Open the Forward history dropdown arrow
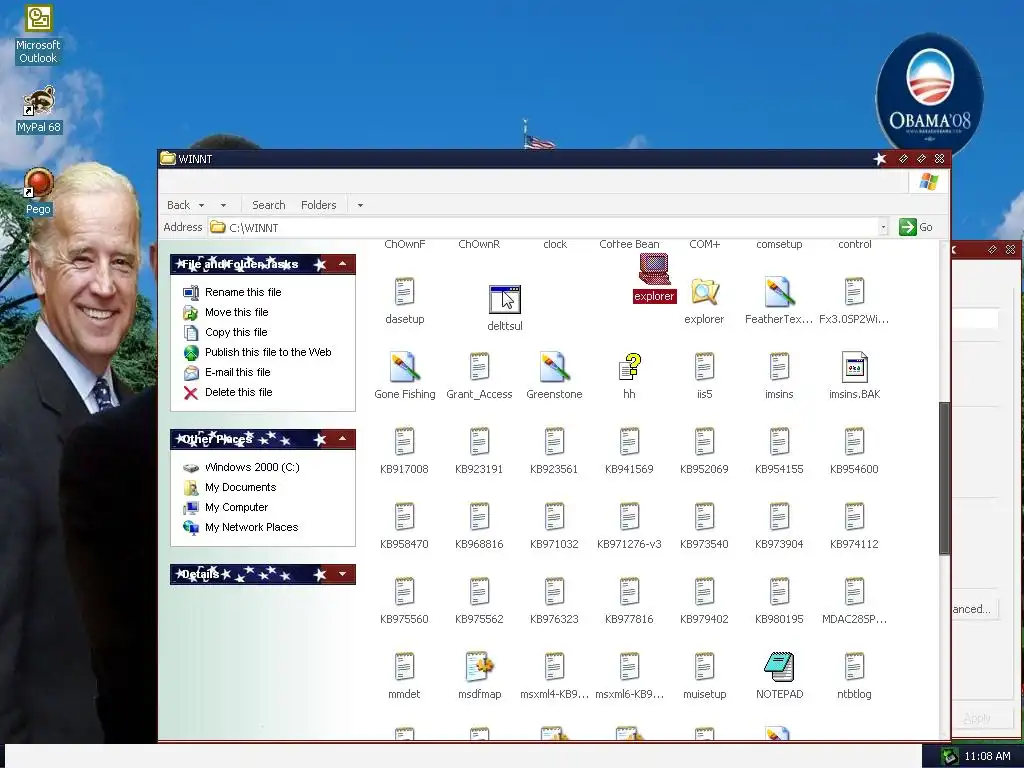Screen dimensions: 1024x768 tap(223, 205)
